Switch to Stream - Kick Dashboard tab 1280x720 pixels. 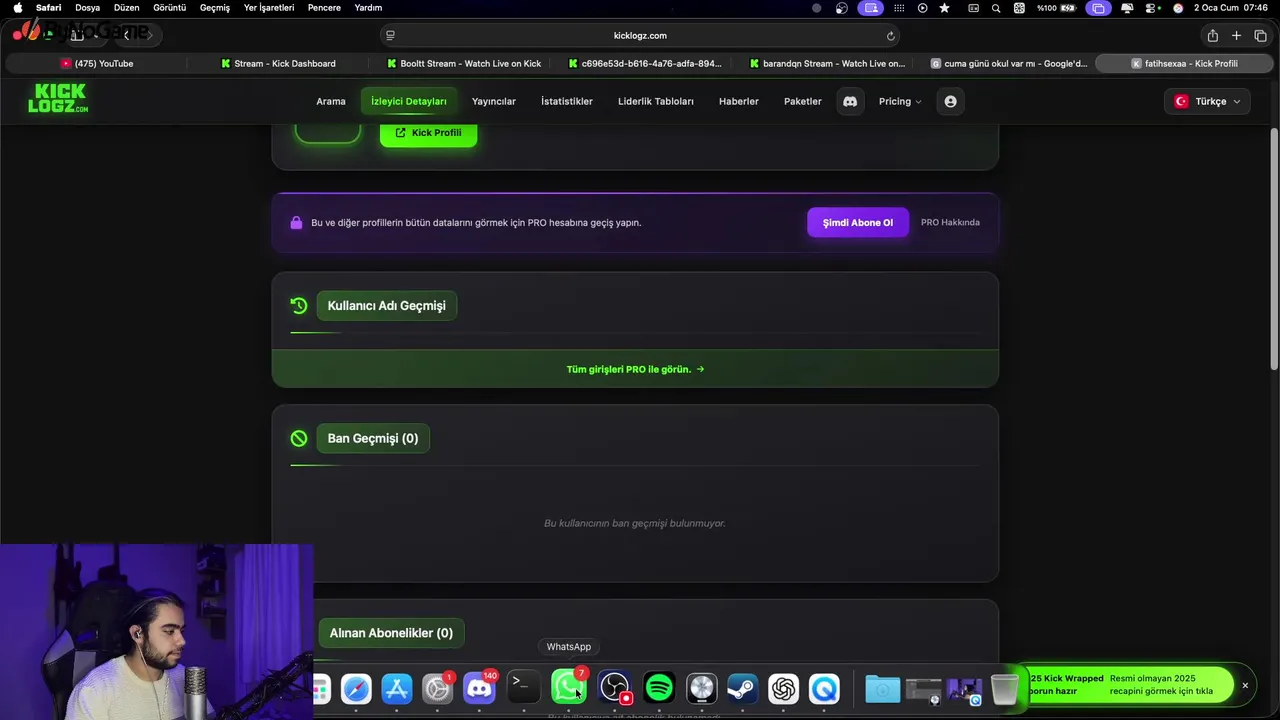(x=278, y=63)
